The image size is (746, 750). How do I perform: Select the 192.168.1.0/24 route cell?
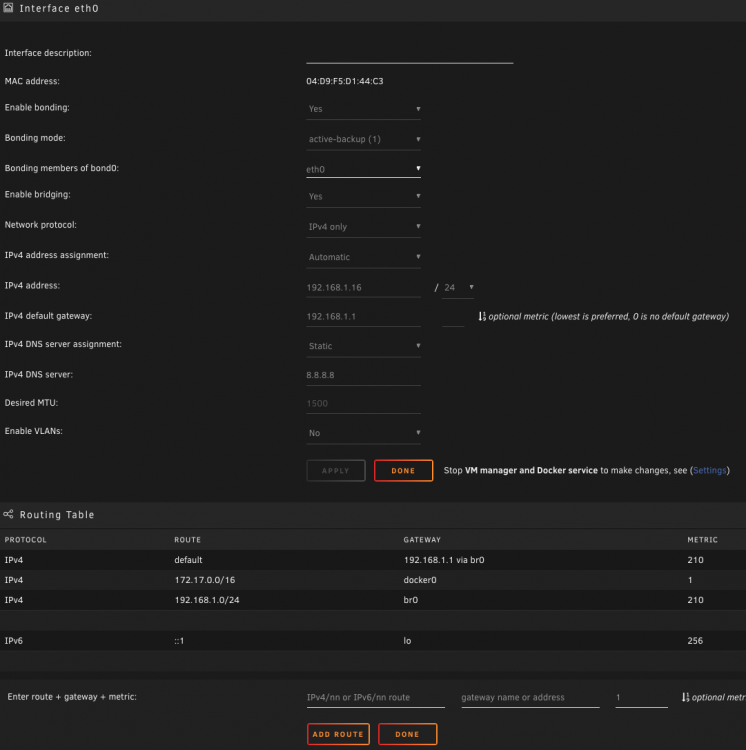click(207, 600)
